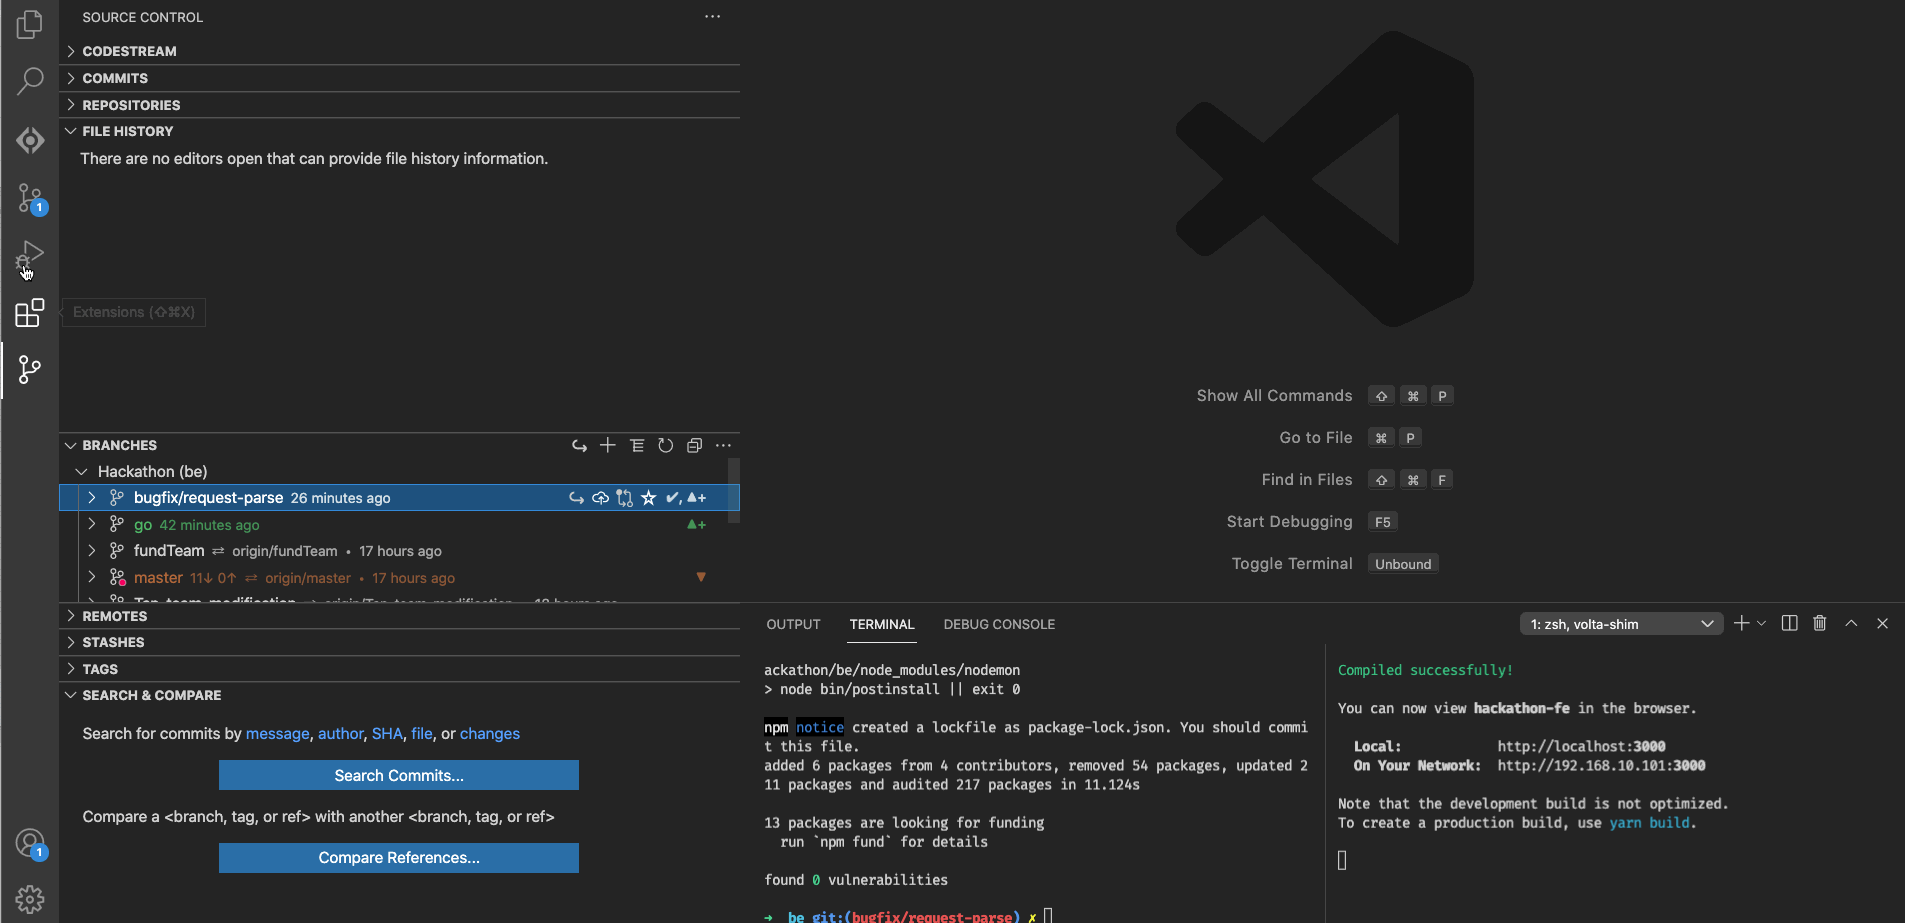Image resolution: width=1905 pixels, height=923 pixels.
Task: Star the bugfix/request-parse branch
Action: 648,498
